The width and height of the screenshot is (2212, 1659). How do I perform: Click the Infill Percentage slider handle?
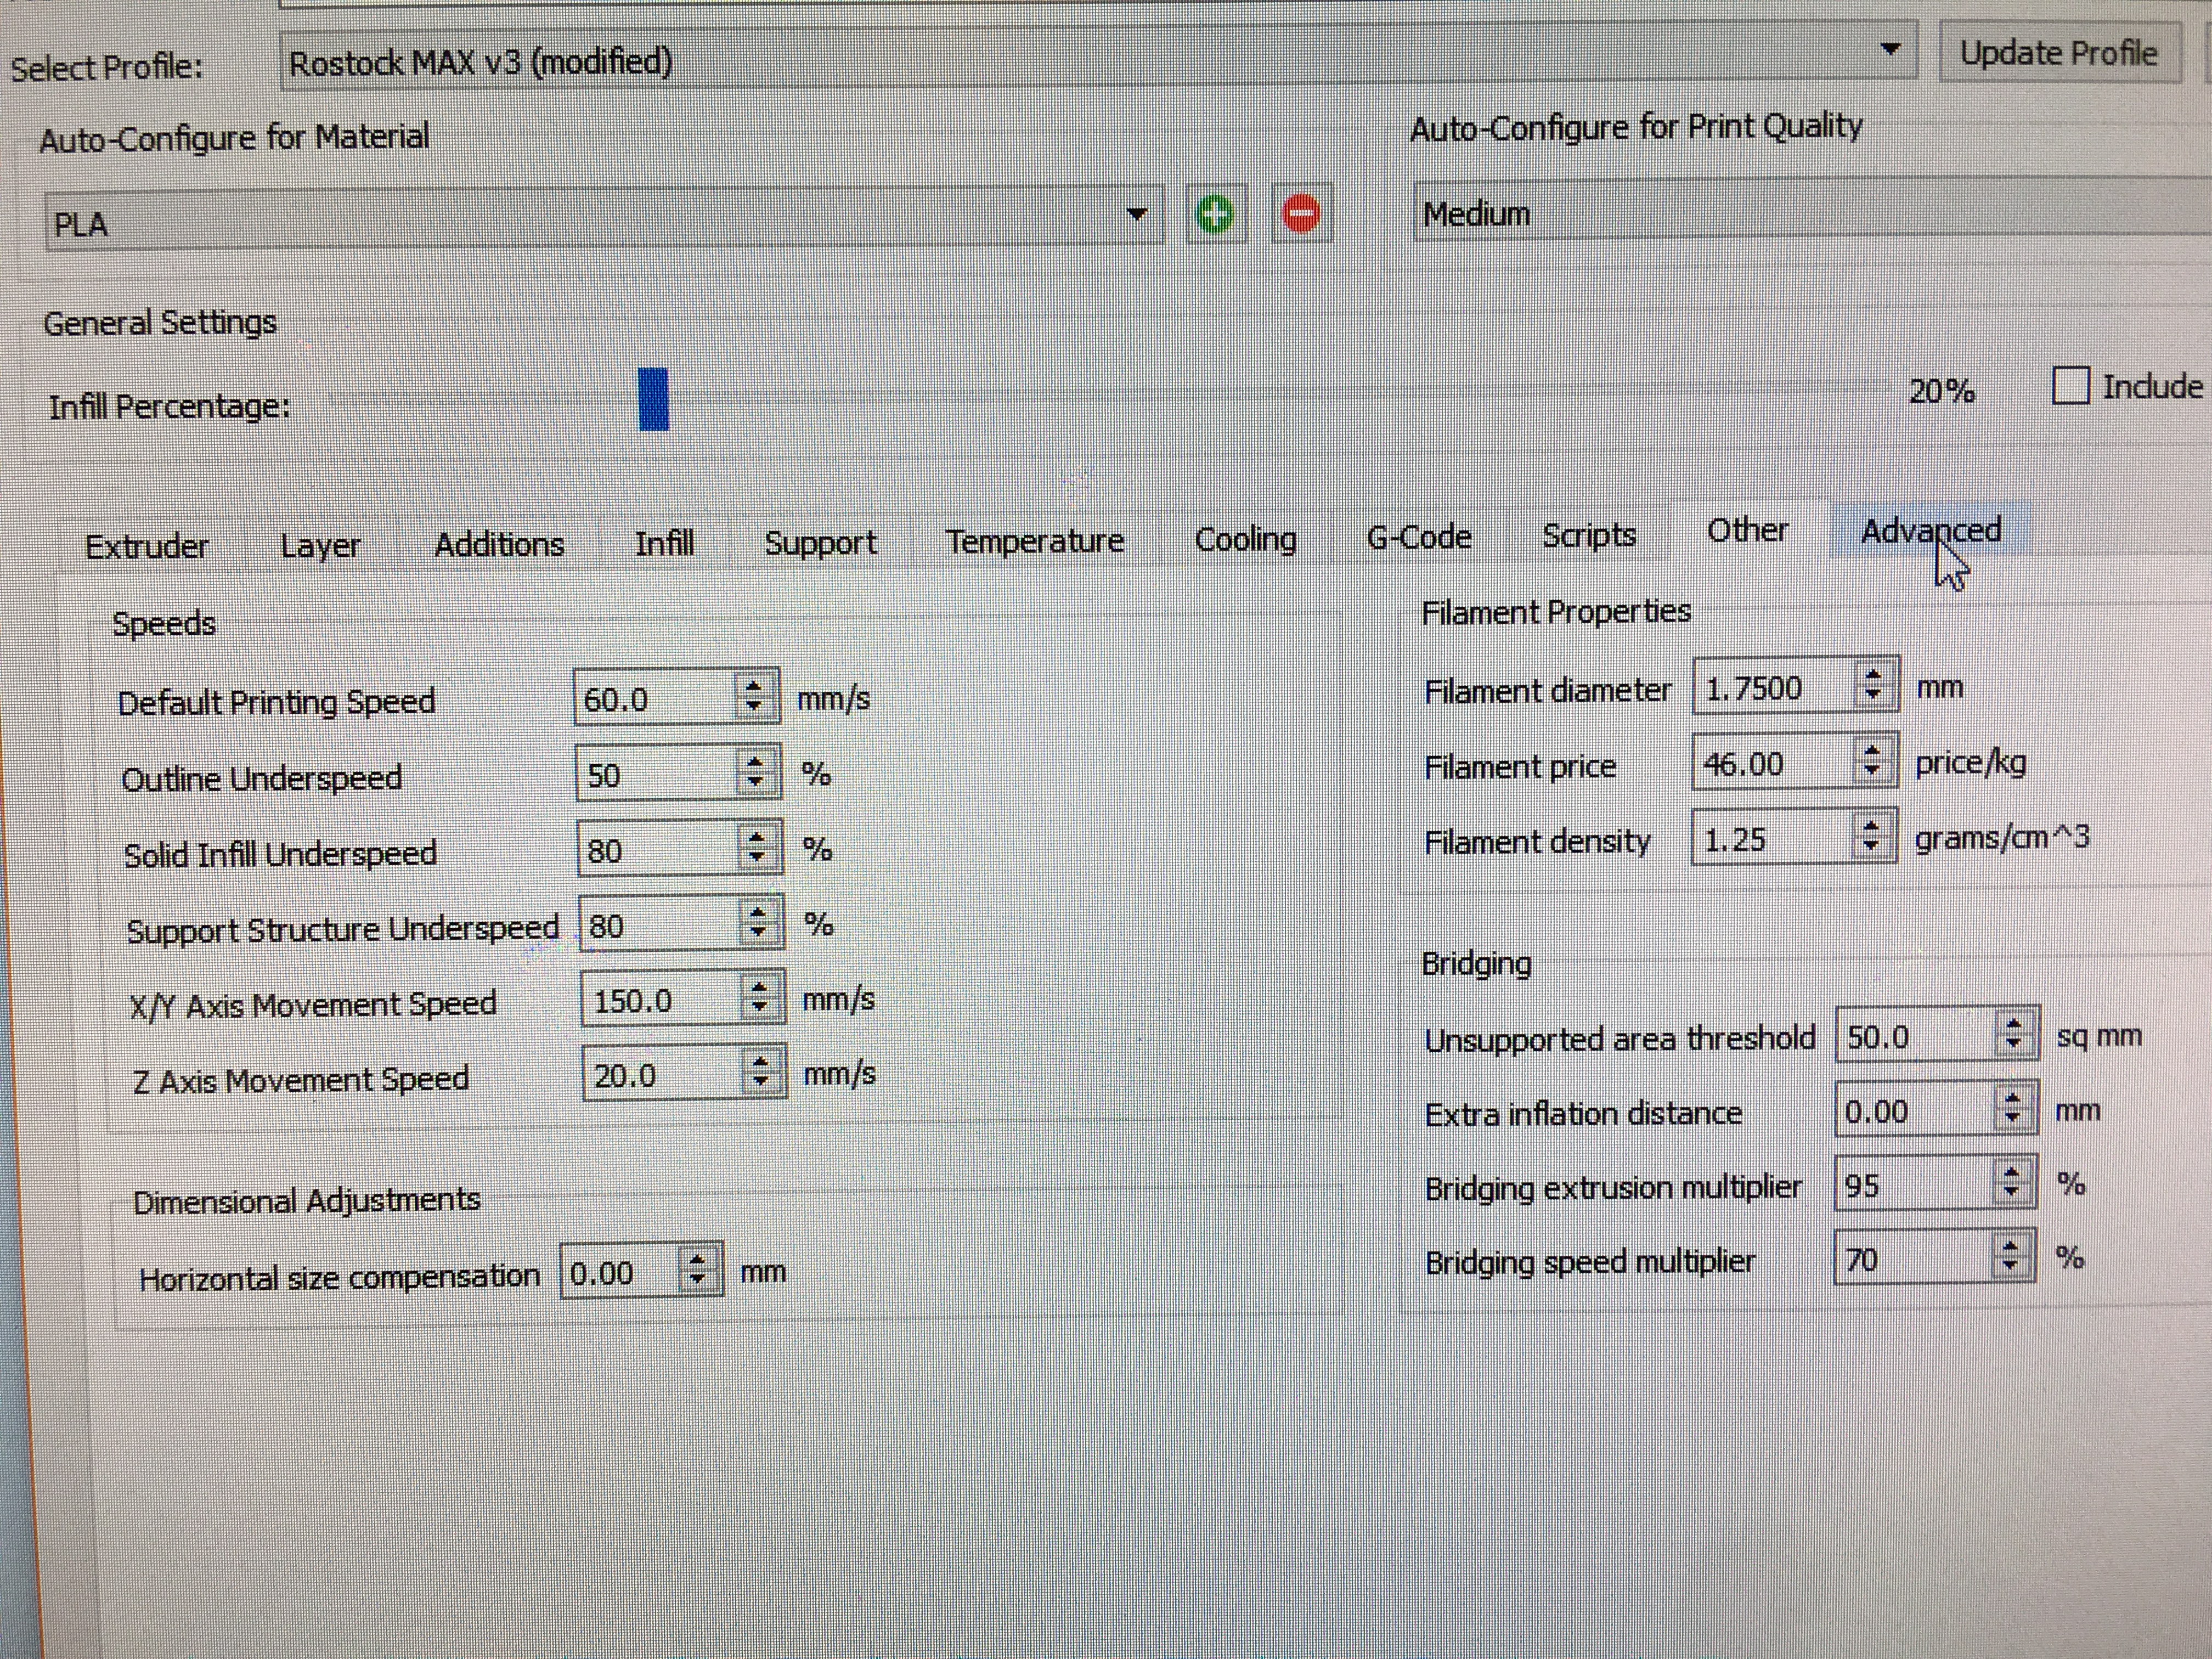click(x=653, y=400)
